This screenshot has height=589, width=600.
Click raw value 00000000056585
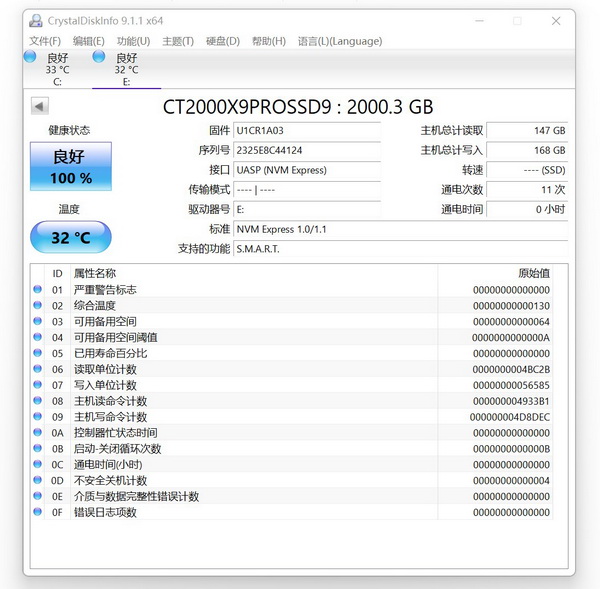tap(511, 385)
